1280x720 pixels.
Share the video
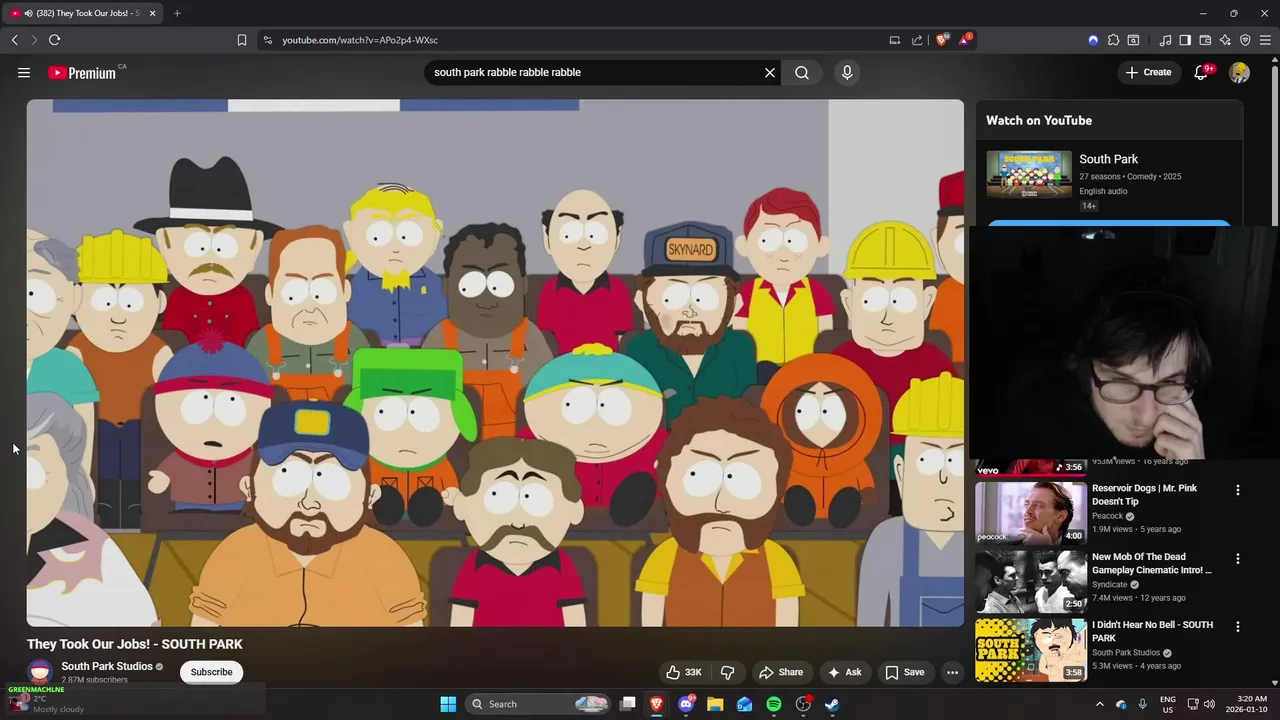point(781,672)
